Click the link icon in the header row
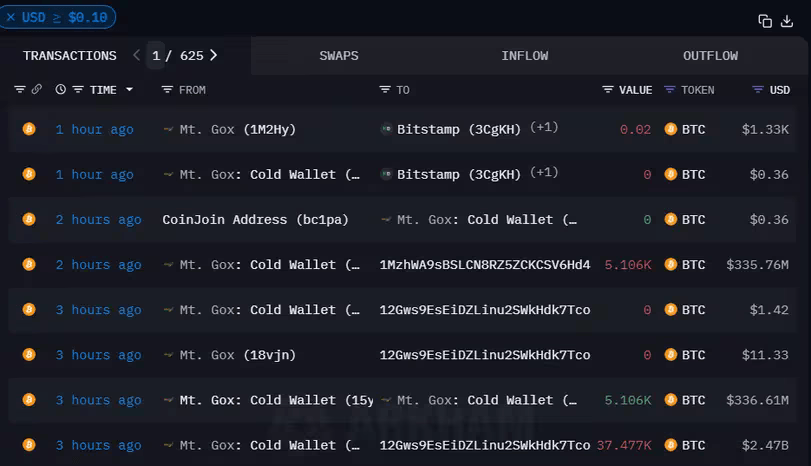The width and height of the screenshot is (811, 466). point(36,90)
